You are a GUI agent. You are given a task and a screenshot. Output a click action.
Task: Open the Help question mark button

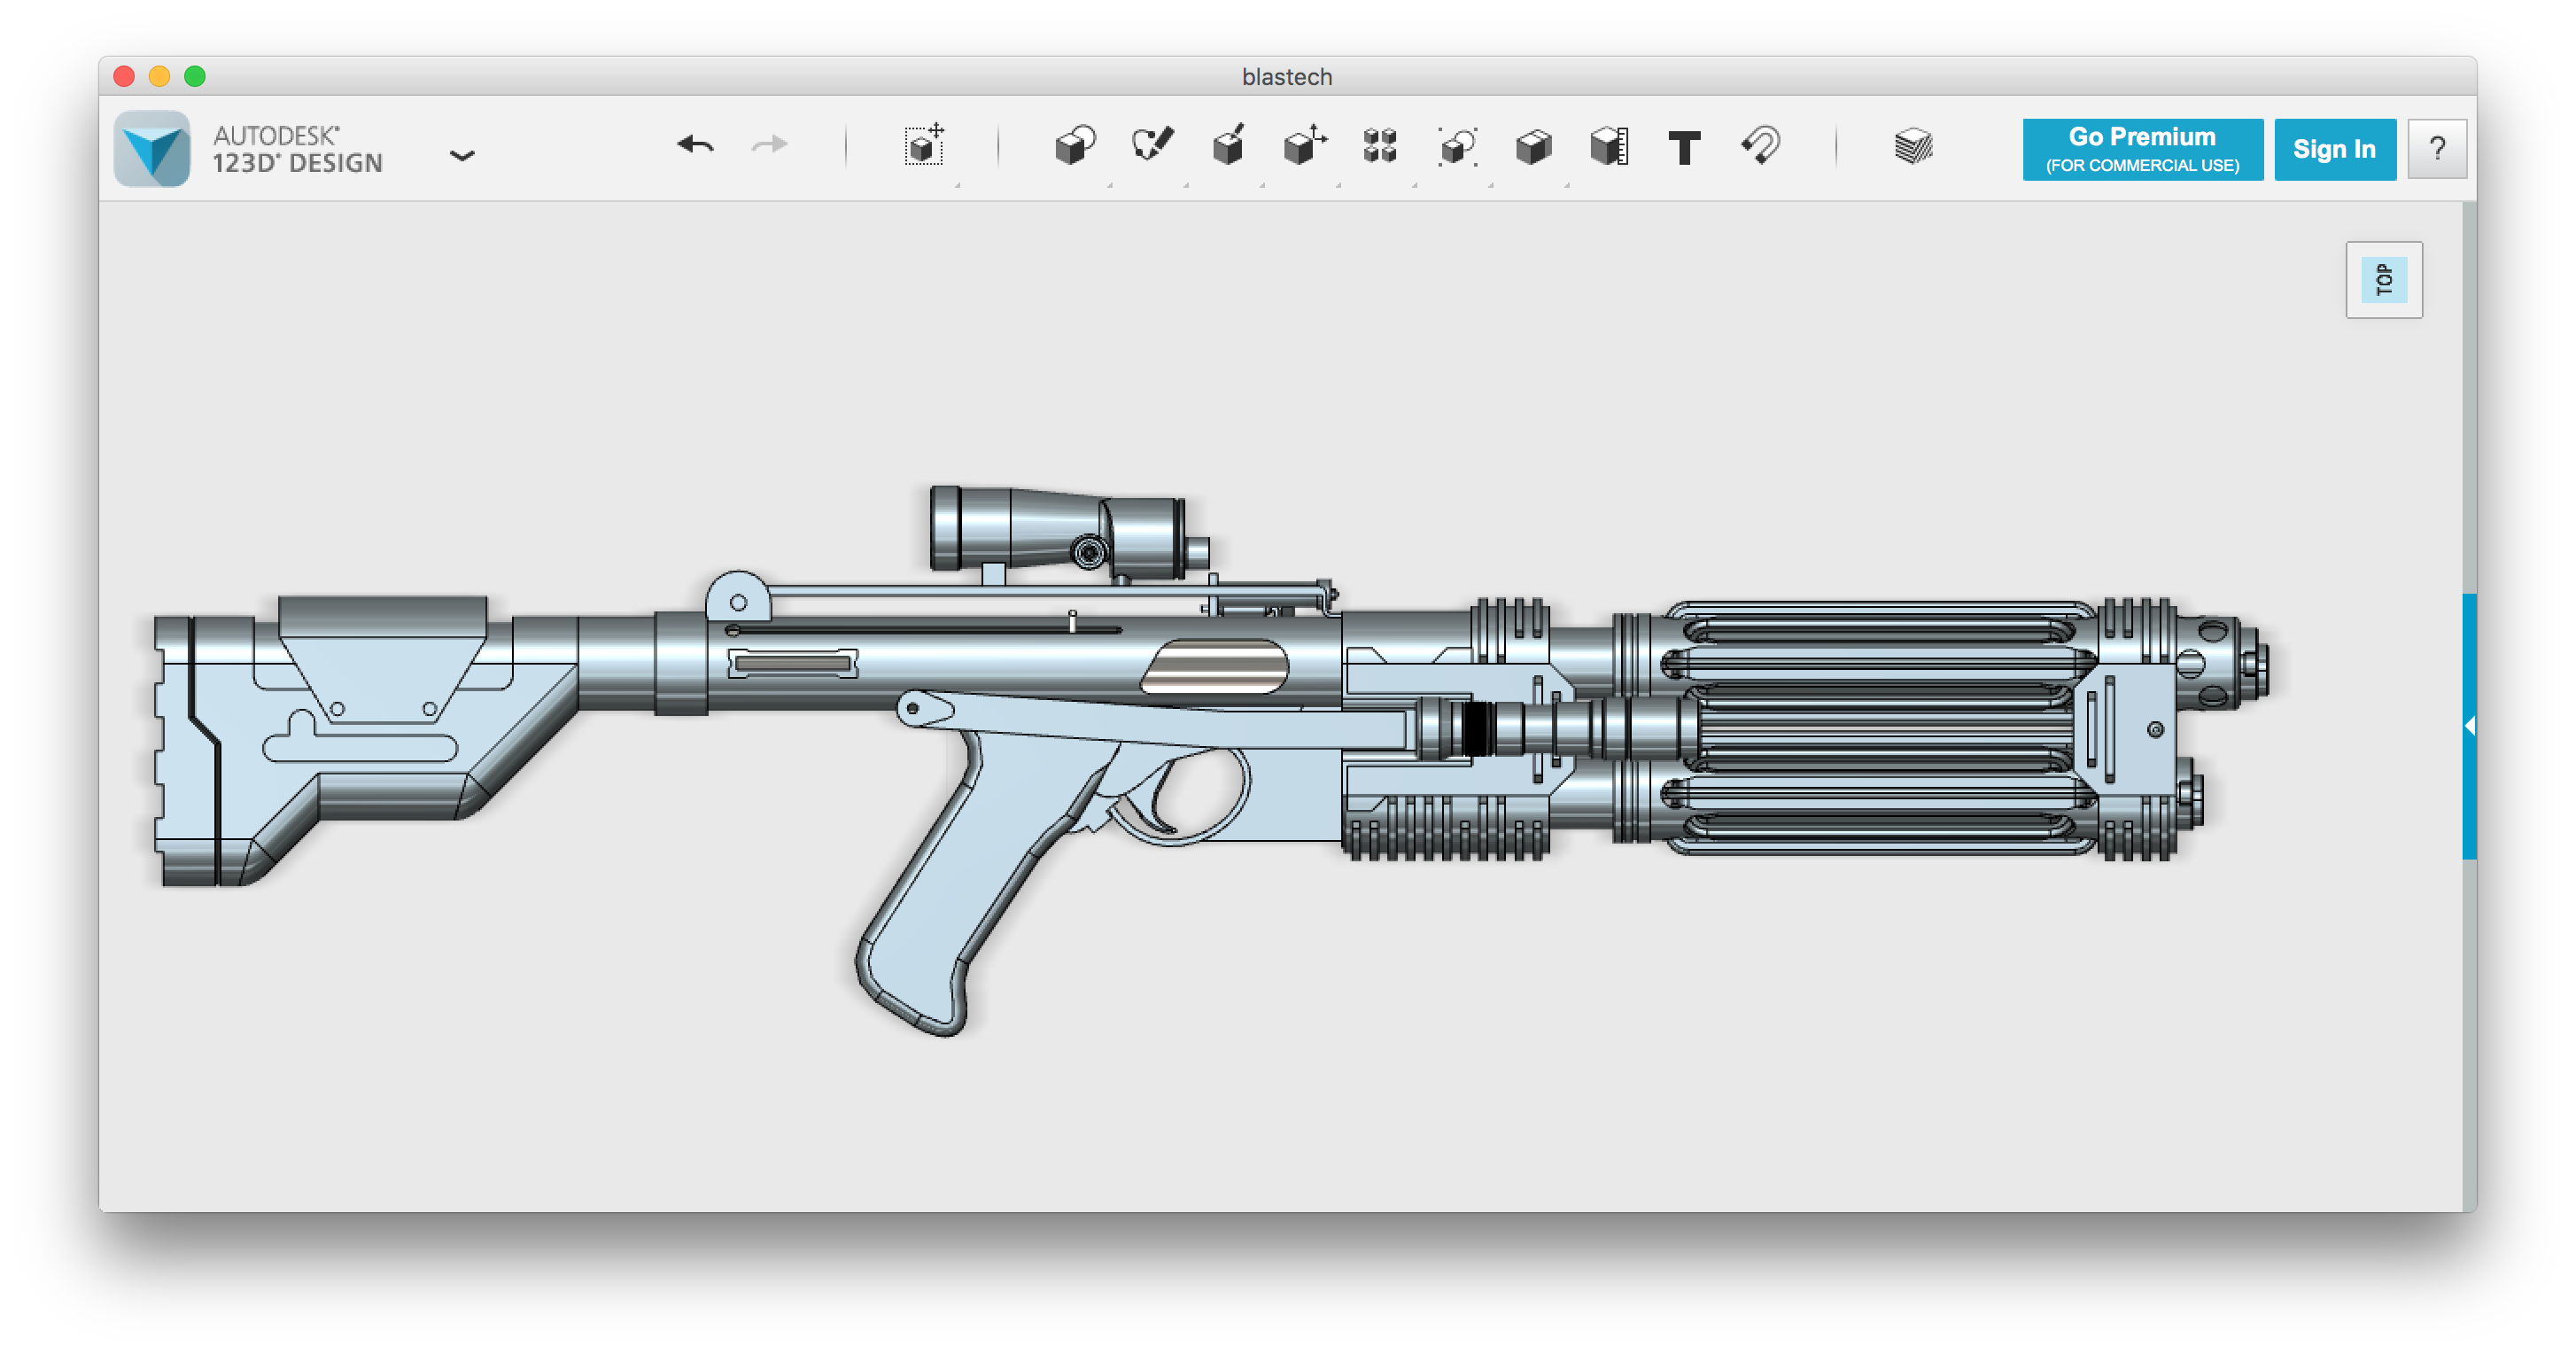coord(2437,149)
